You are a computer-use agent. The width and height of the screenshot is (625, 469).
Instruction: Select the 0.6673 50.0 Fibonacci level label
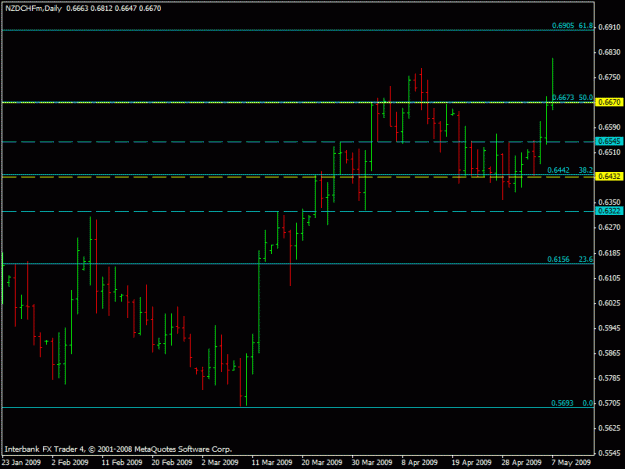(572, 97)
